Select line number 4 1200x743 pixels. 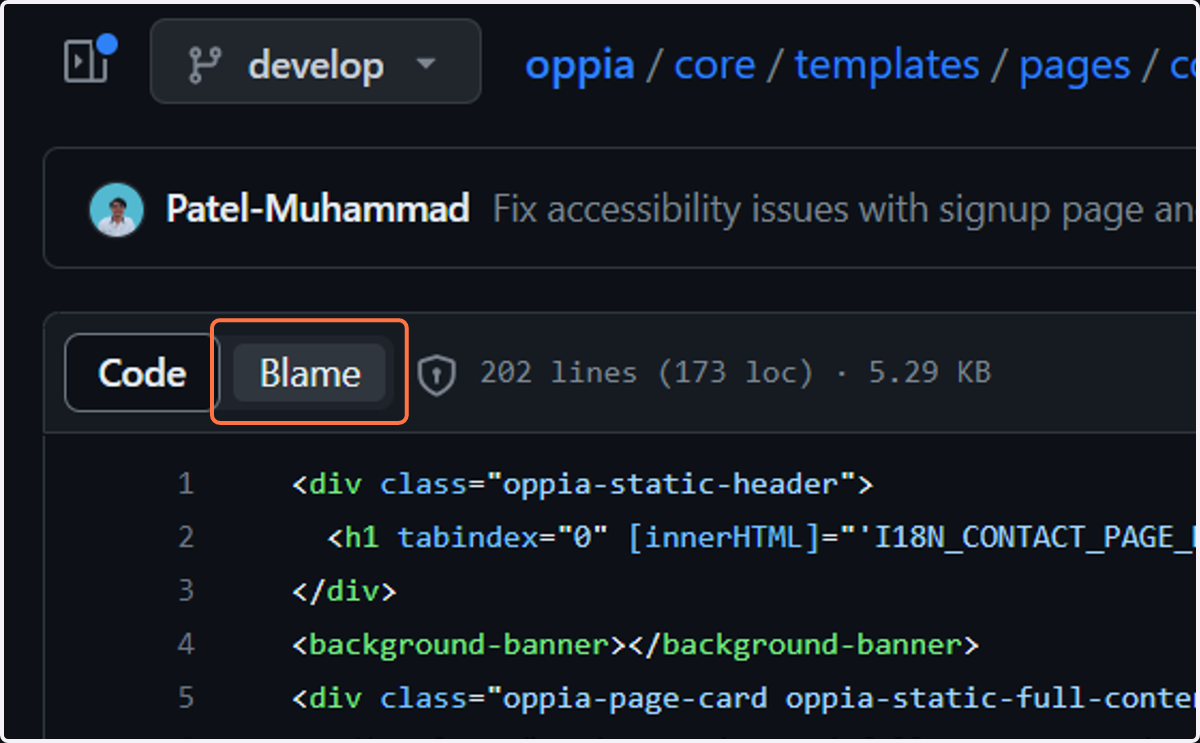point(185,645)
